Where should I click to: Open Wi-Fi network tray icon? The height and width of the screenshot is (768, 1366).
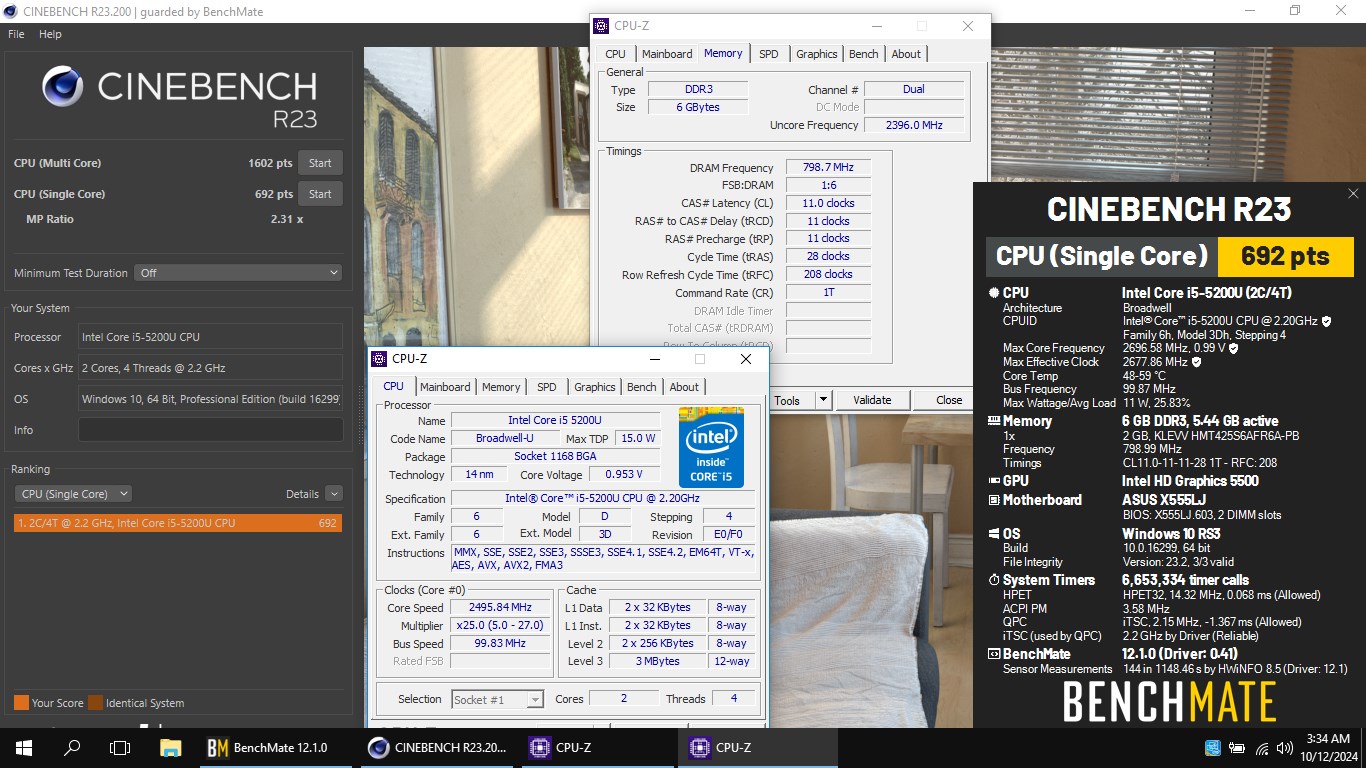1261,747
